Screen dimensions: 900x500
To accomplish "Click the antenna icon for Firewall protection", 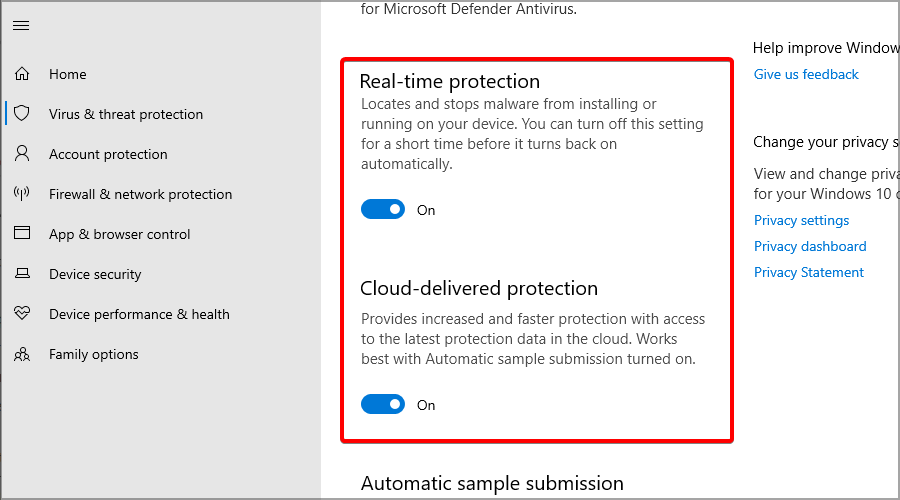I will click(22, 193).
